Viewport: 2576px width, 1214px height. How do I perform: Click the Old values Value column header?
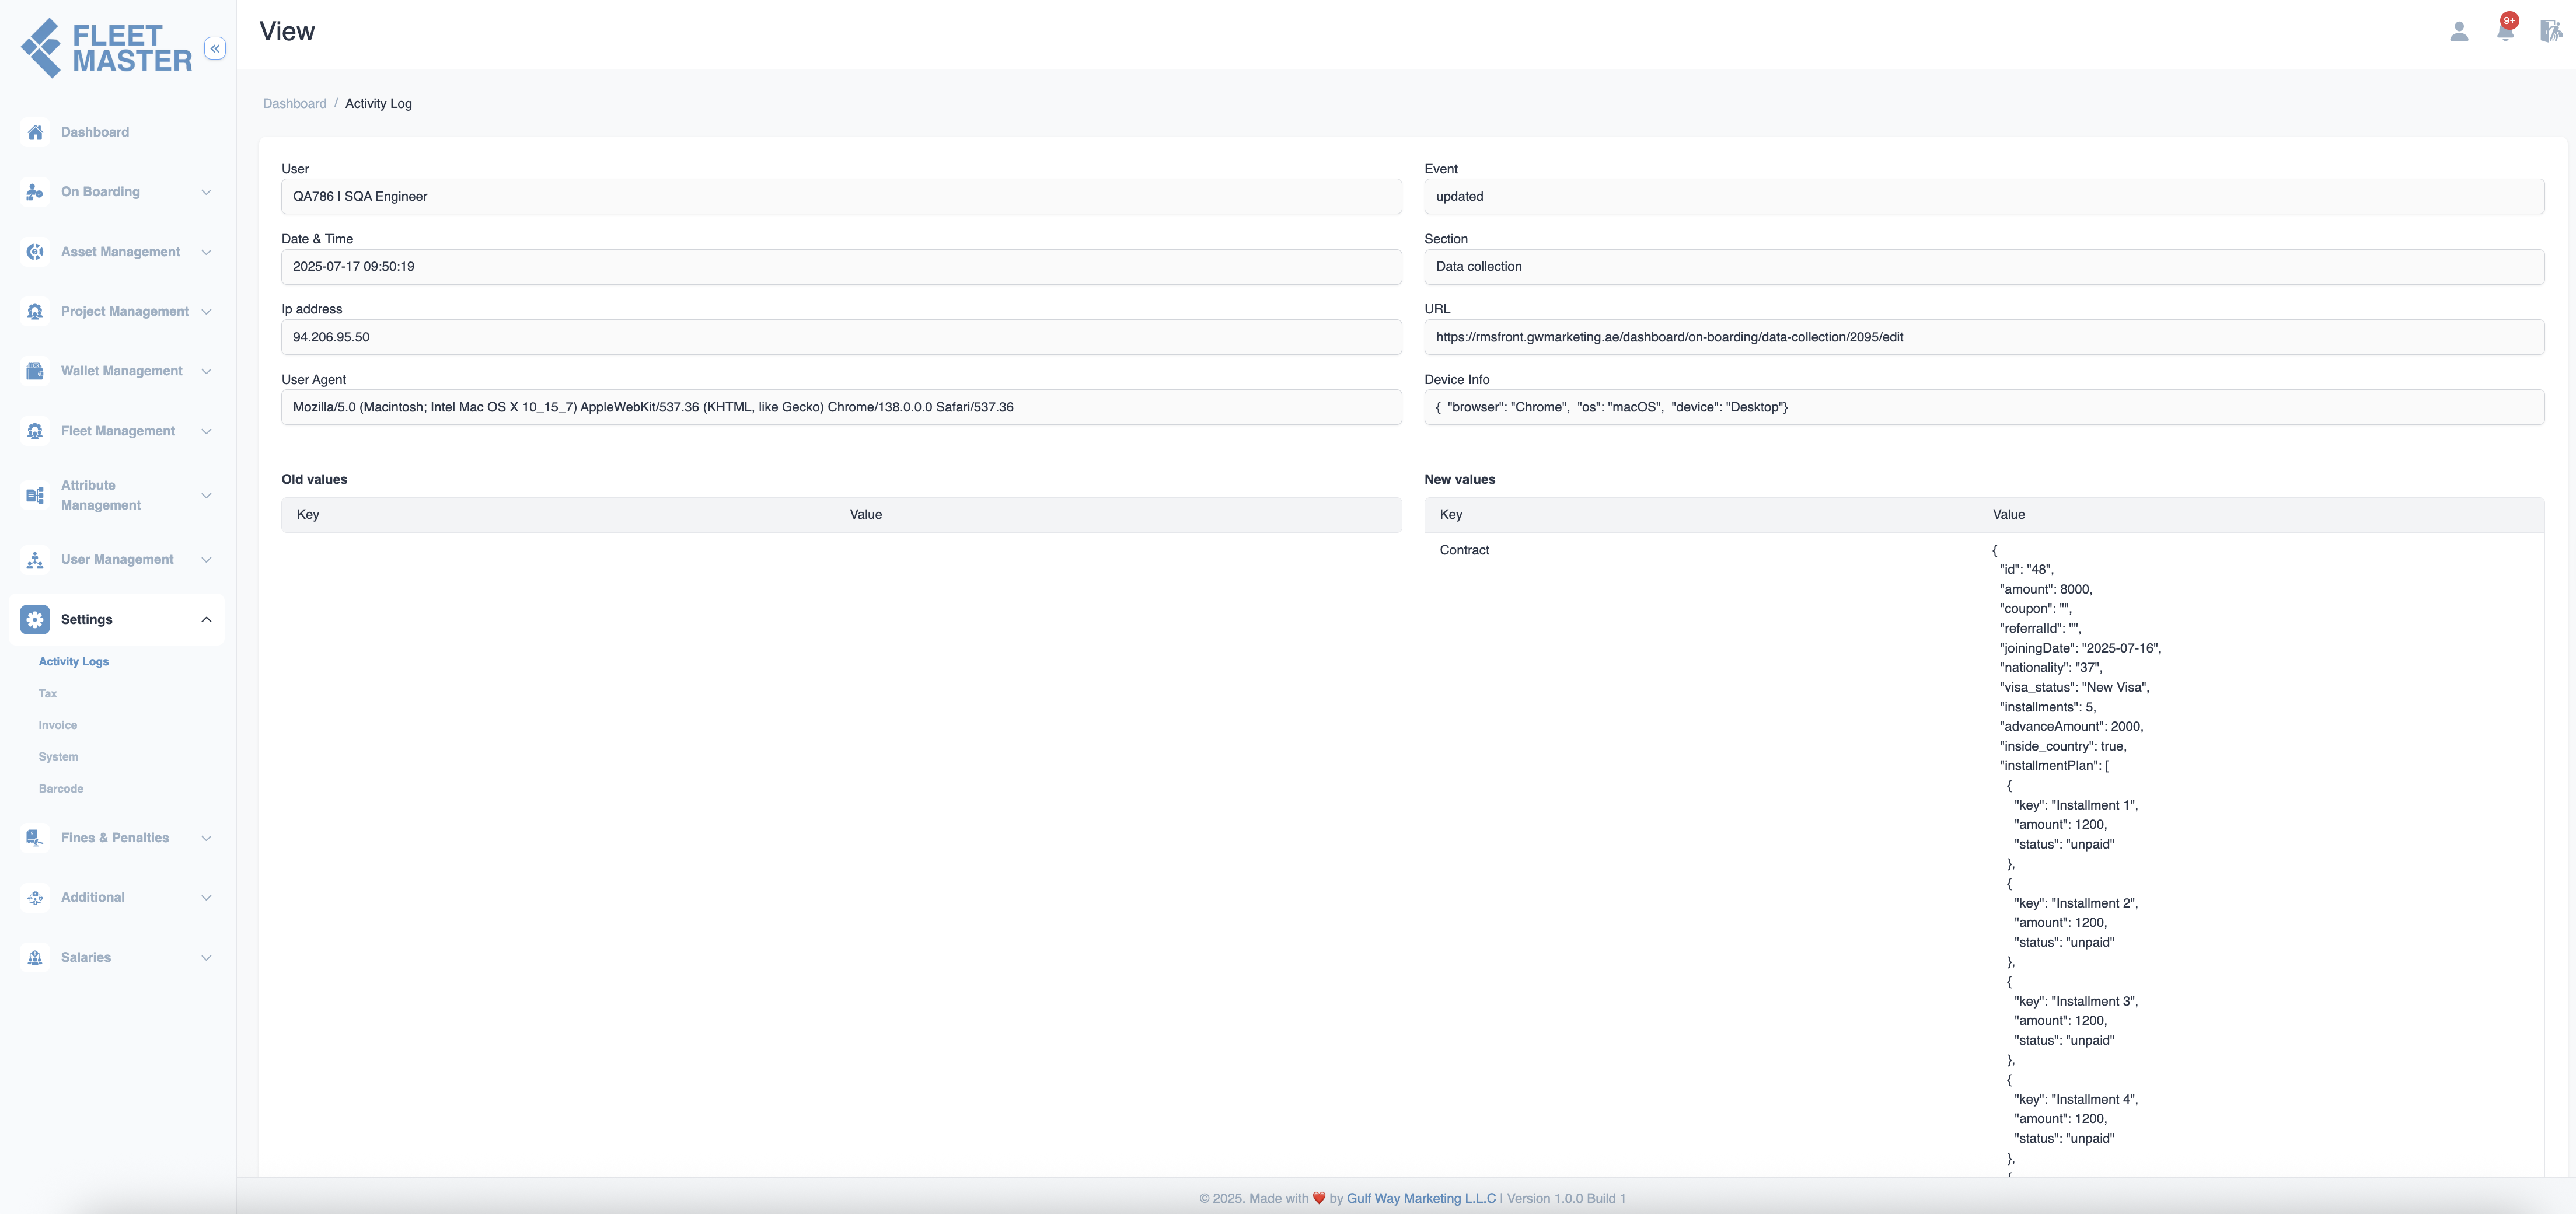coord(1121,514)
